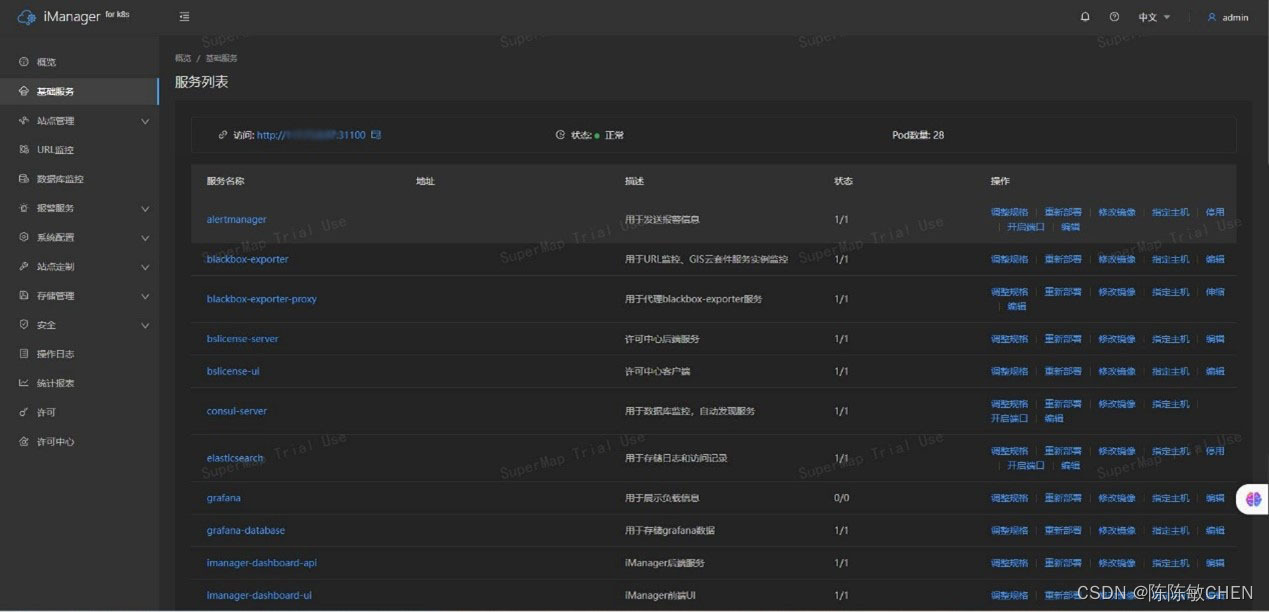The image size is (1269, 612).
Task: Click the 站点管理 sidebar icon
Action: [24, 121]
